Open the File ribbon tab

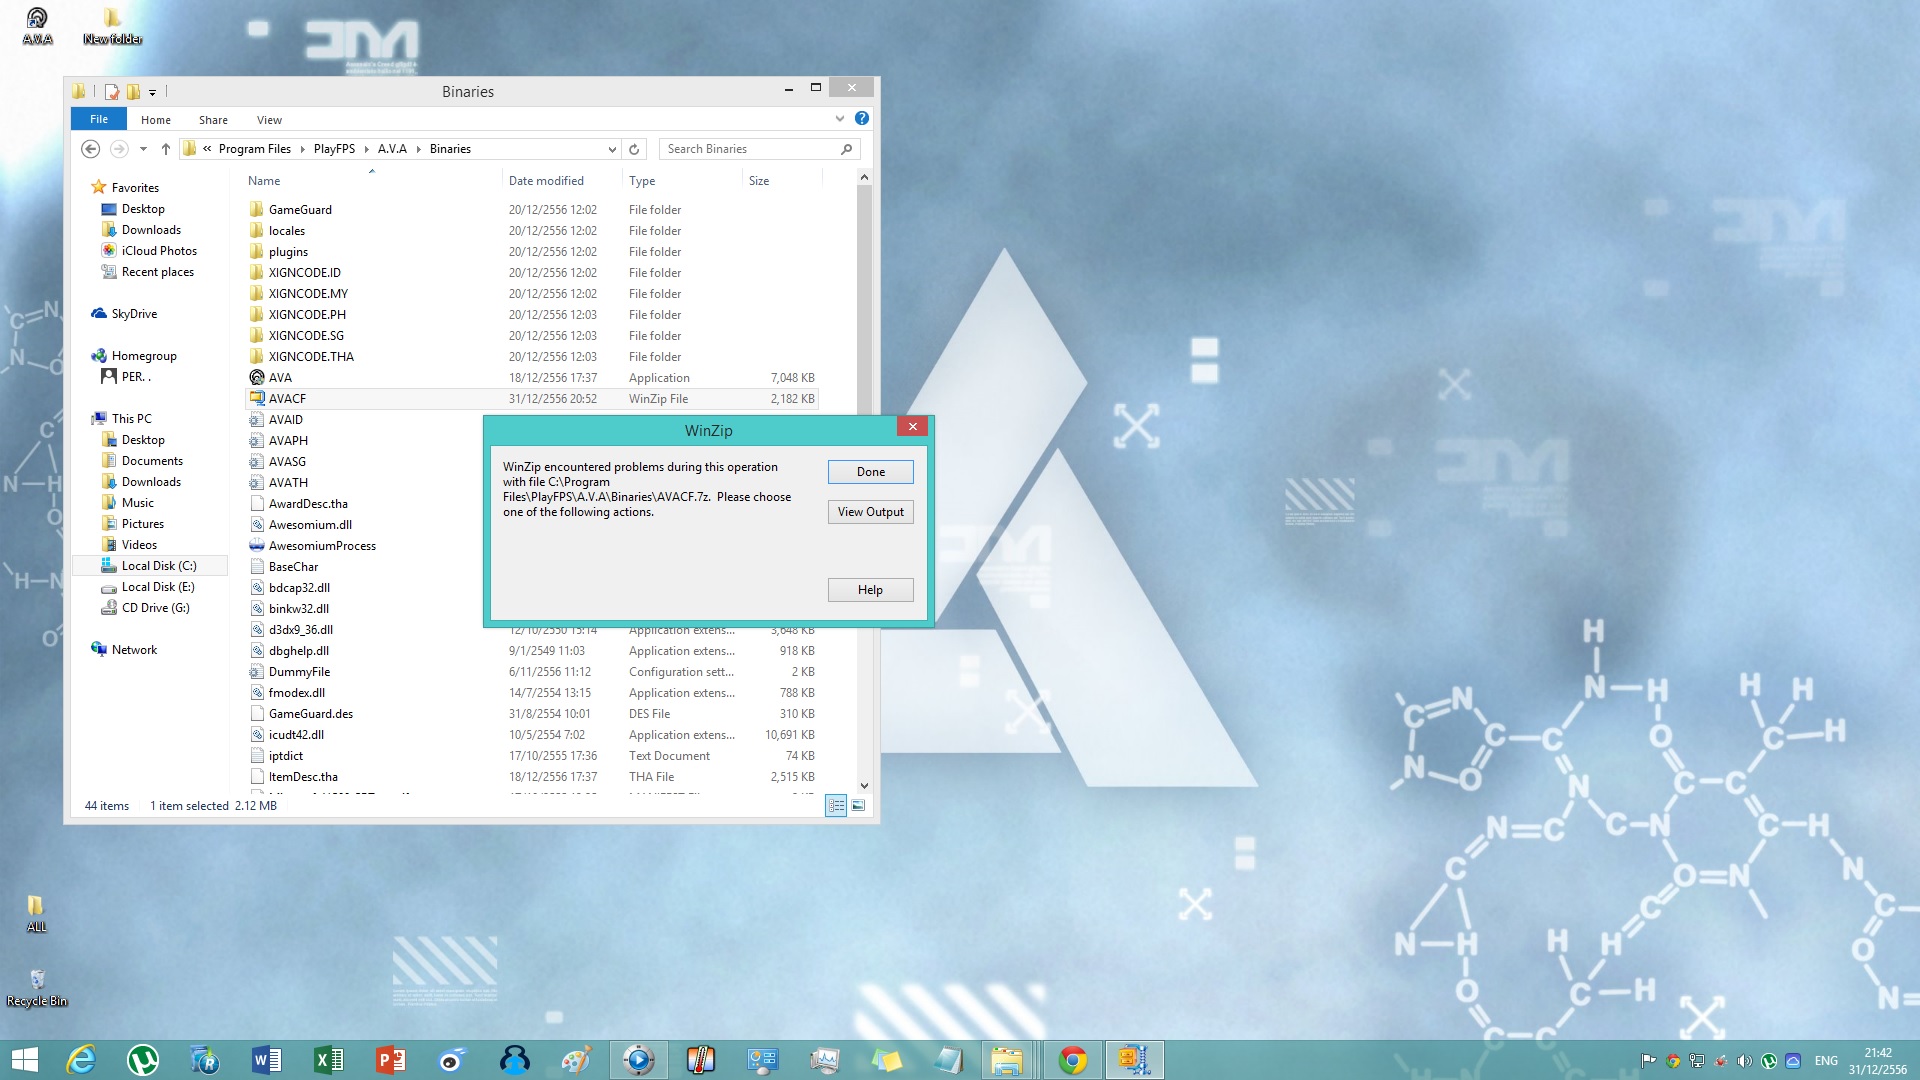[99, 119]
